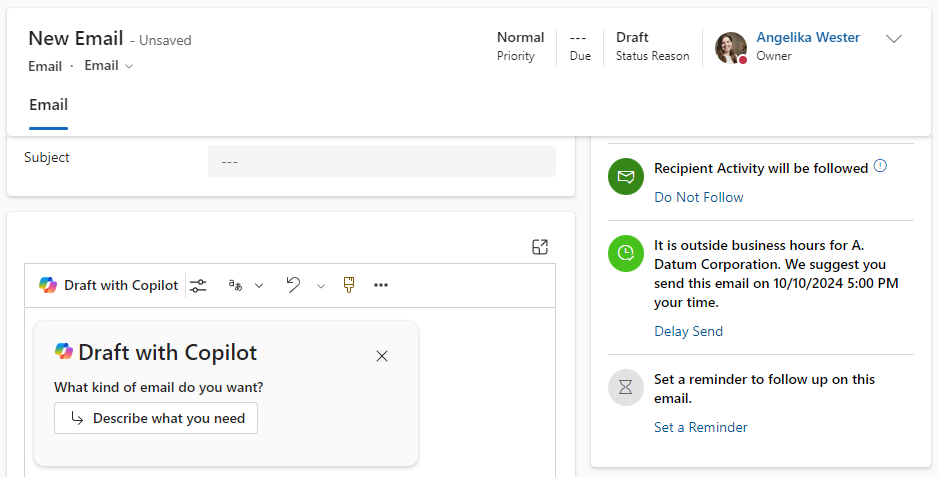Click the 'Recipient Activity will be followed' text
Image resolution: width=938 pixels, height=477 pixels.
click(761, 169)
